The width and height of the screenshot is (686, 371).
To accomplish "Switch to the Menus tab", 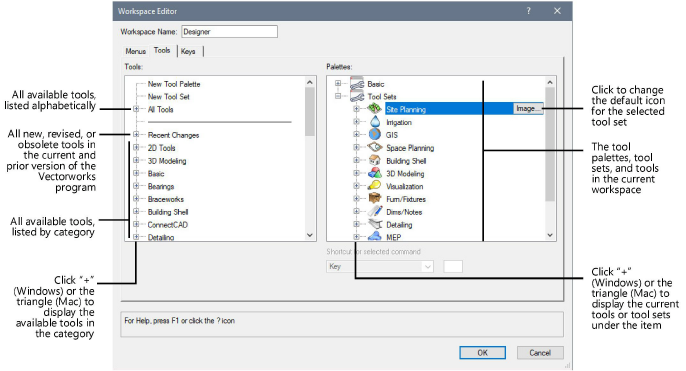I will pos(136,51).
